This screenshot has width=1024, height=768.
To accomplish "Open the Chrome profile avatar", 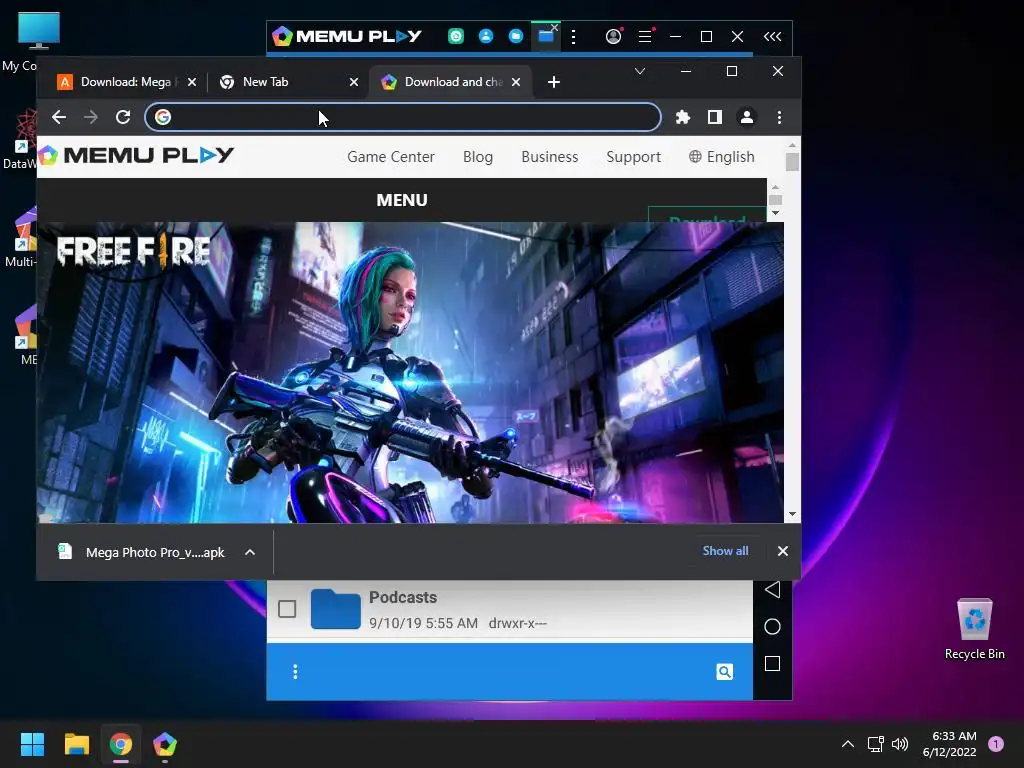I will [x=746, y=117].
